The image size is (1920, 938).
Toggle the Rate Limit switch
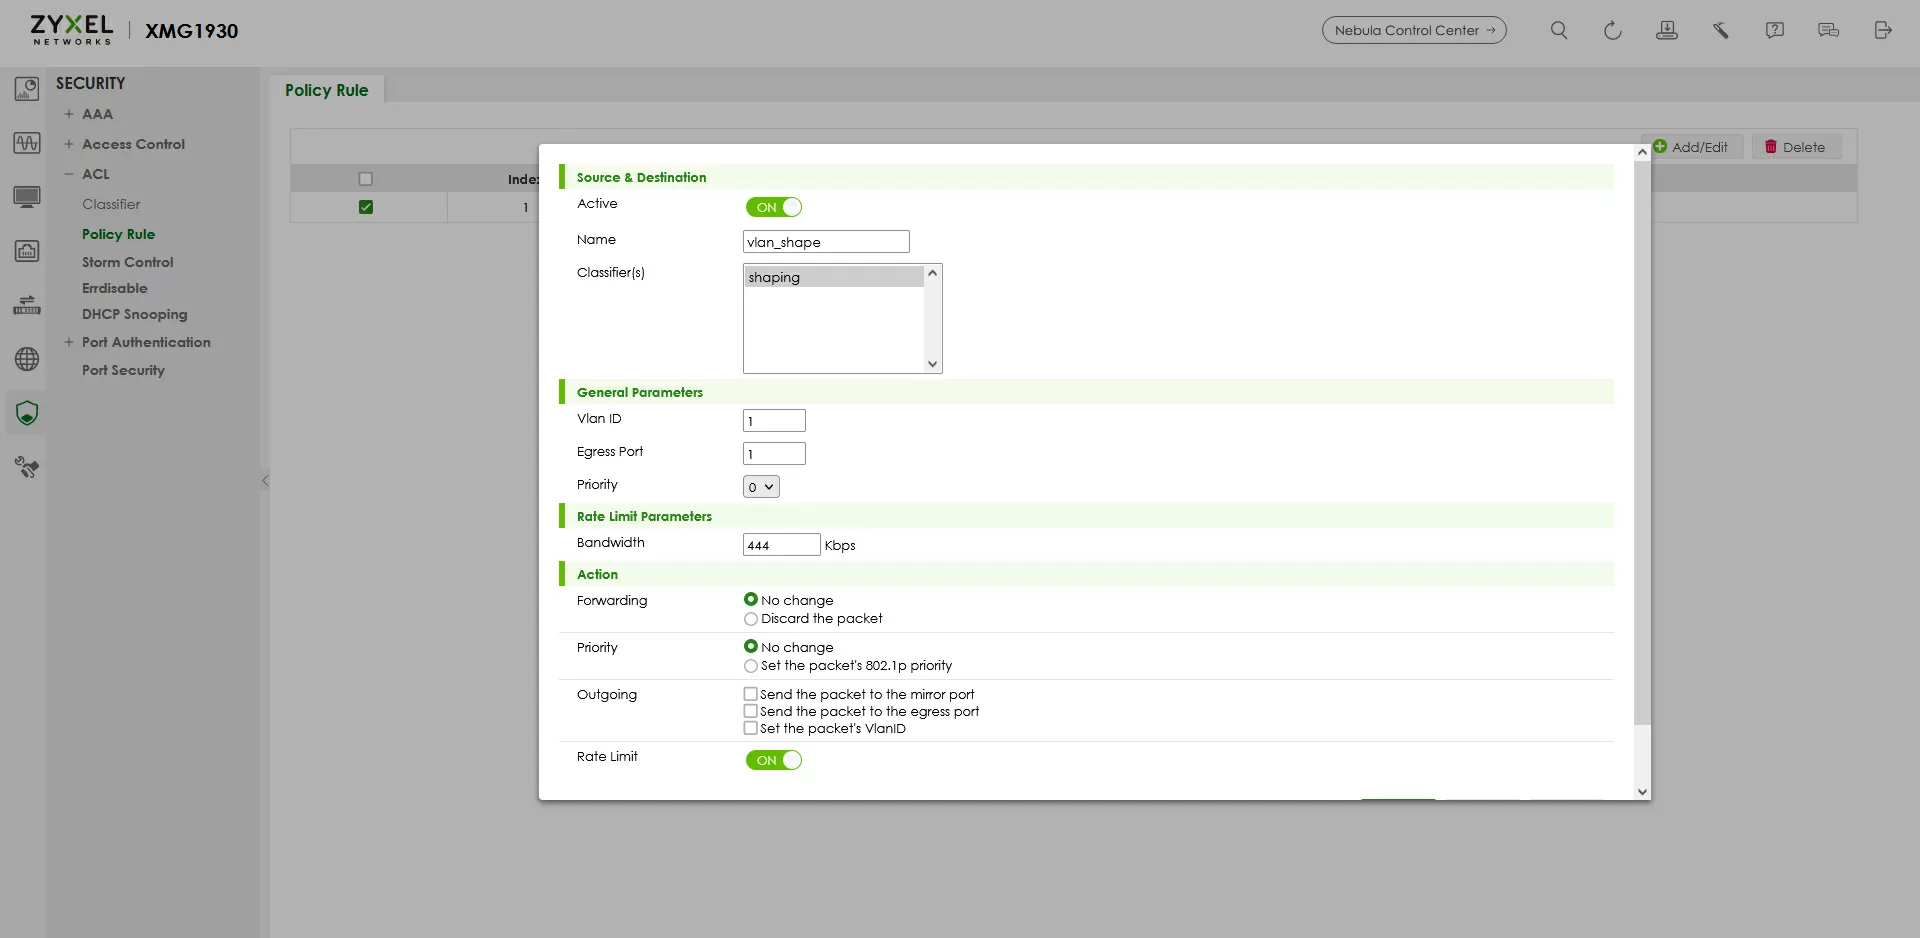pos(773,760)
